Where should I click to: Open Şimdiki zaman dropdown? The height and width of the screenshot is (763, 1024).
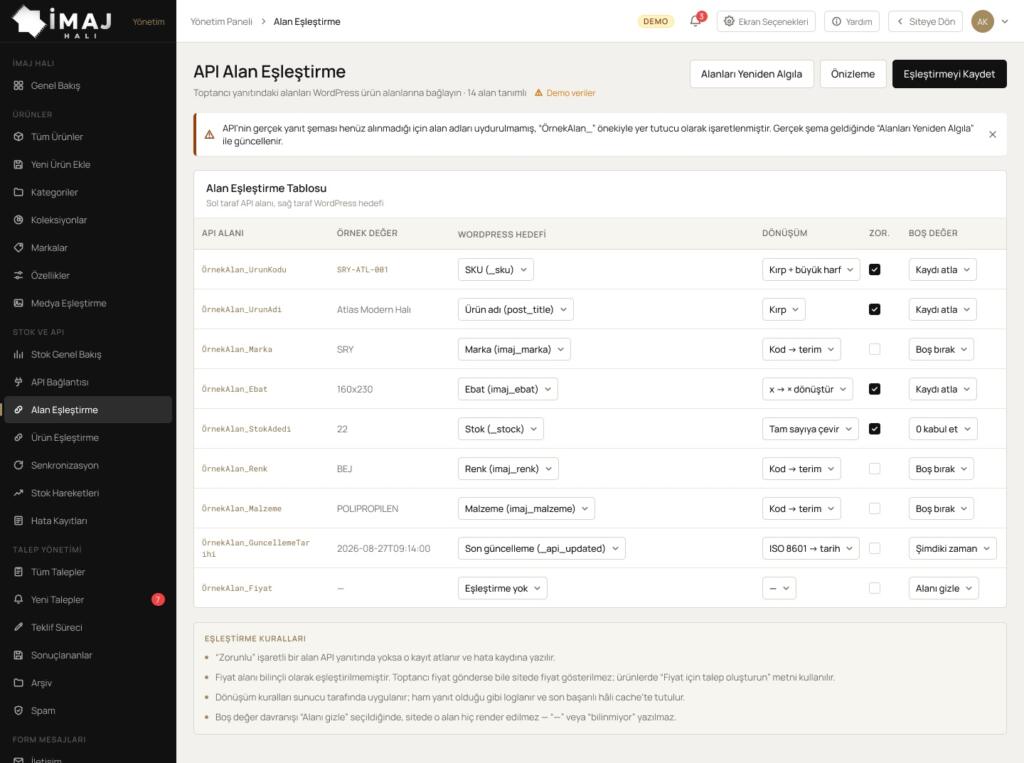coord(952,549)
